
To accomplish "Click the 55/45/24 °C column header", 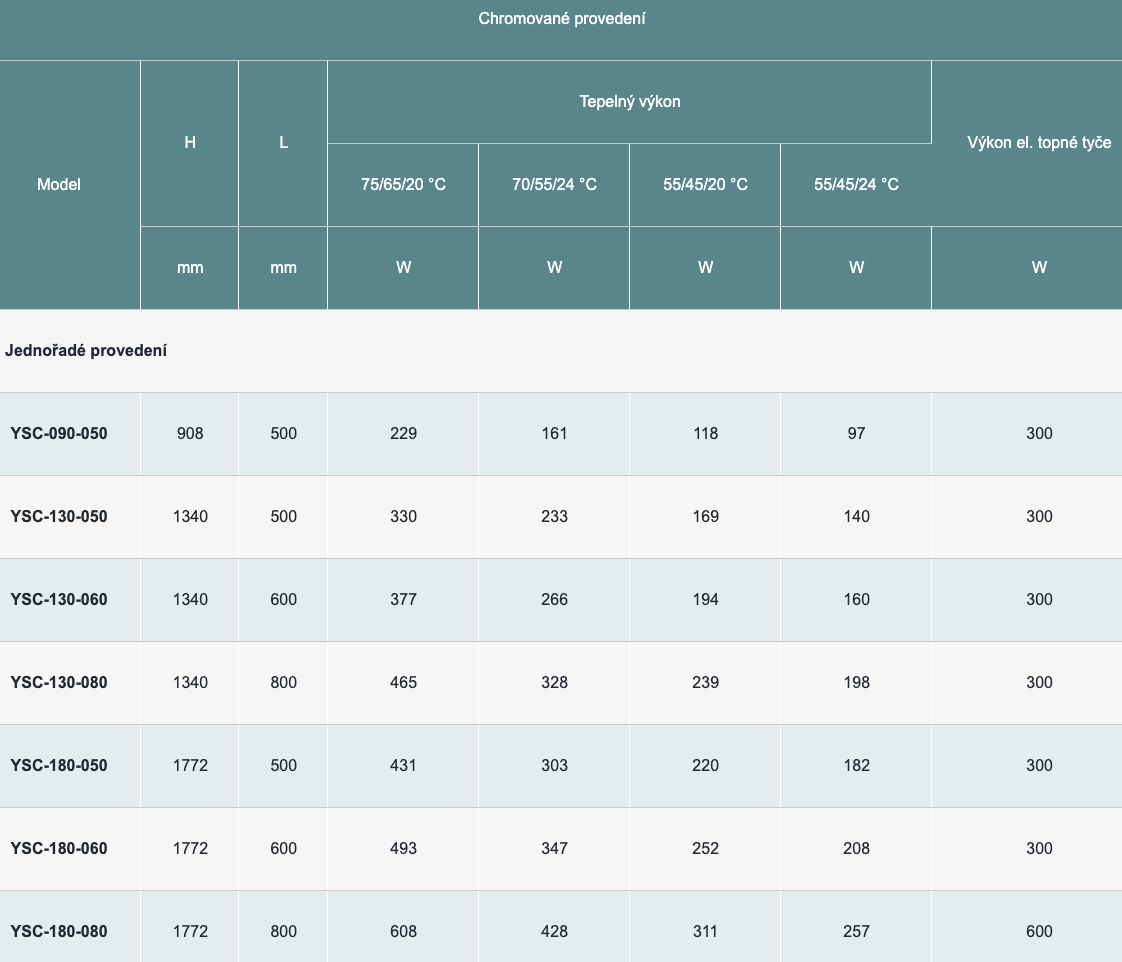I will pos(856,184).
